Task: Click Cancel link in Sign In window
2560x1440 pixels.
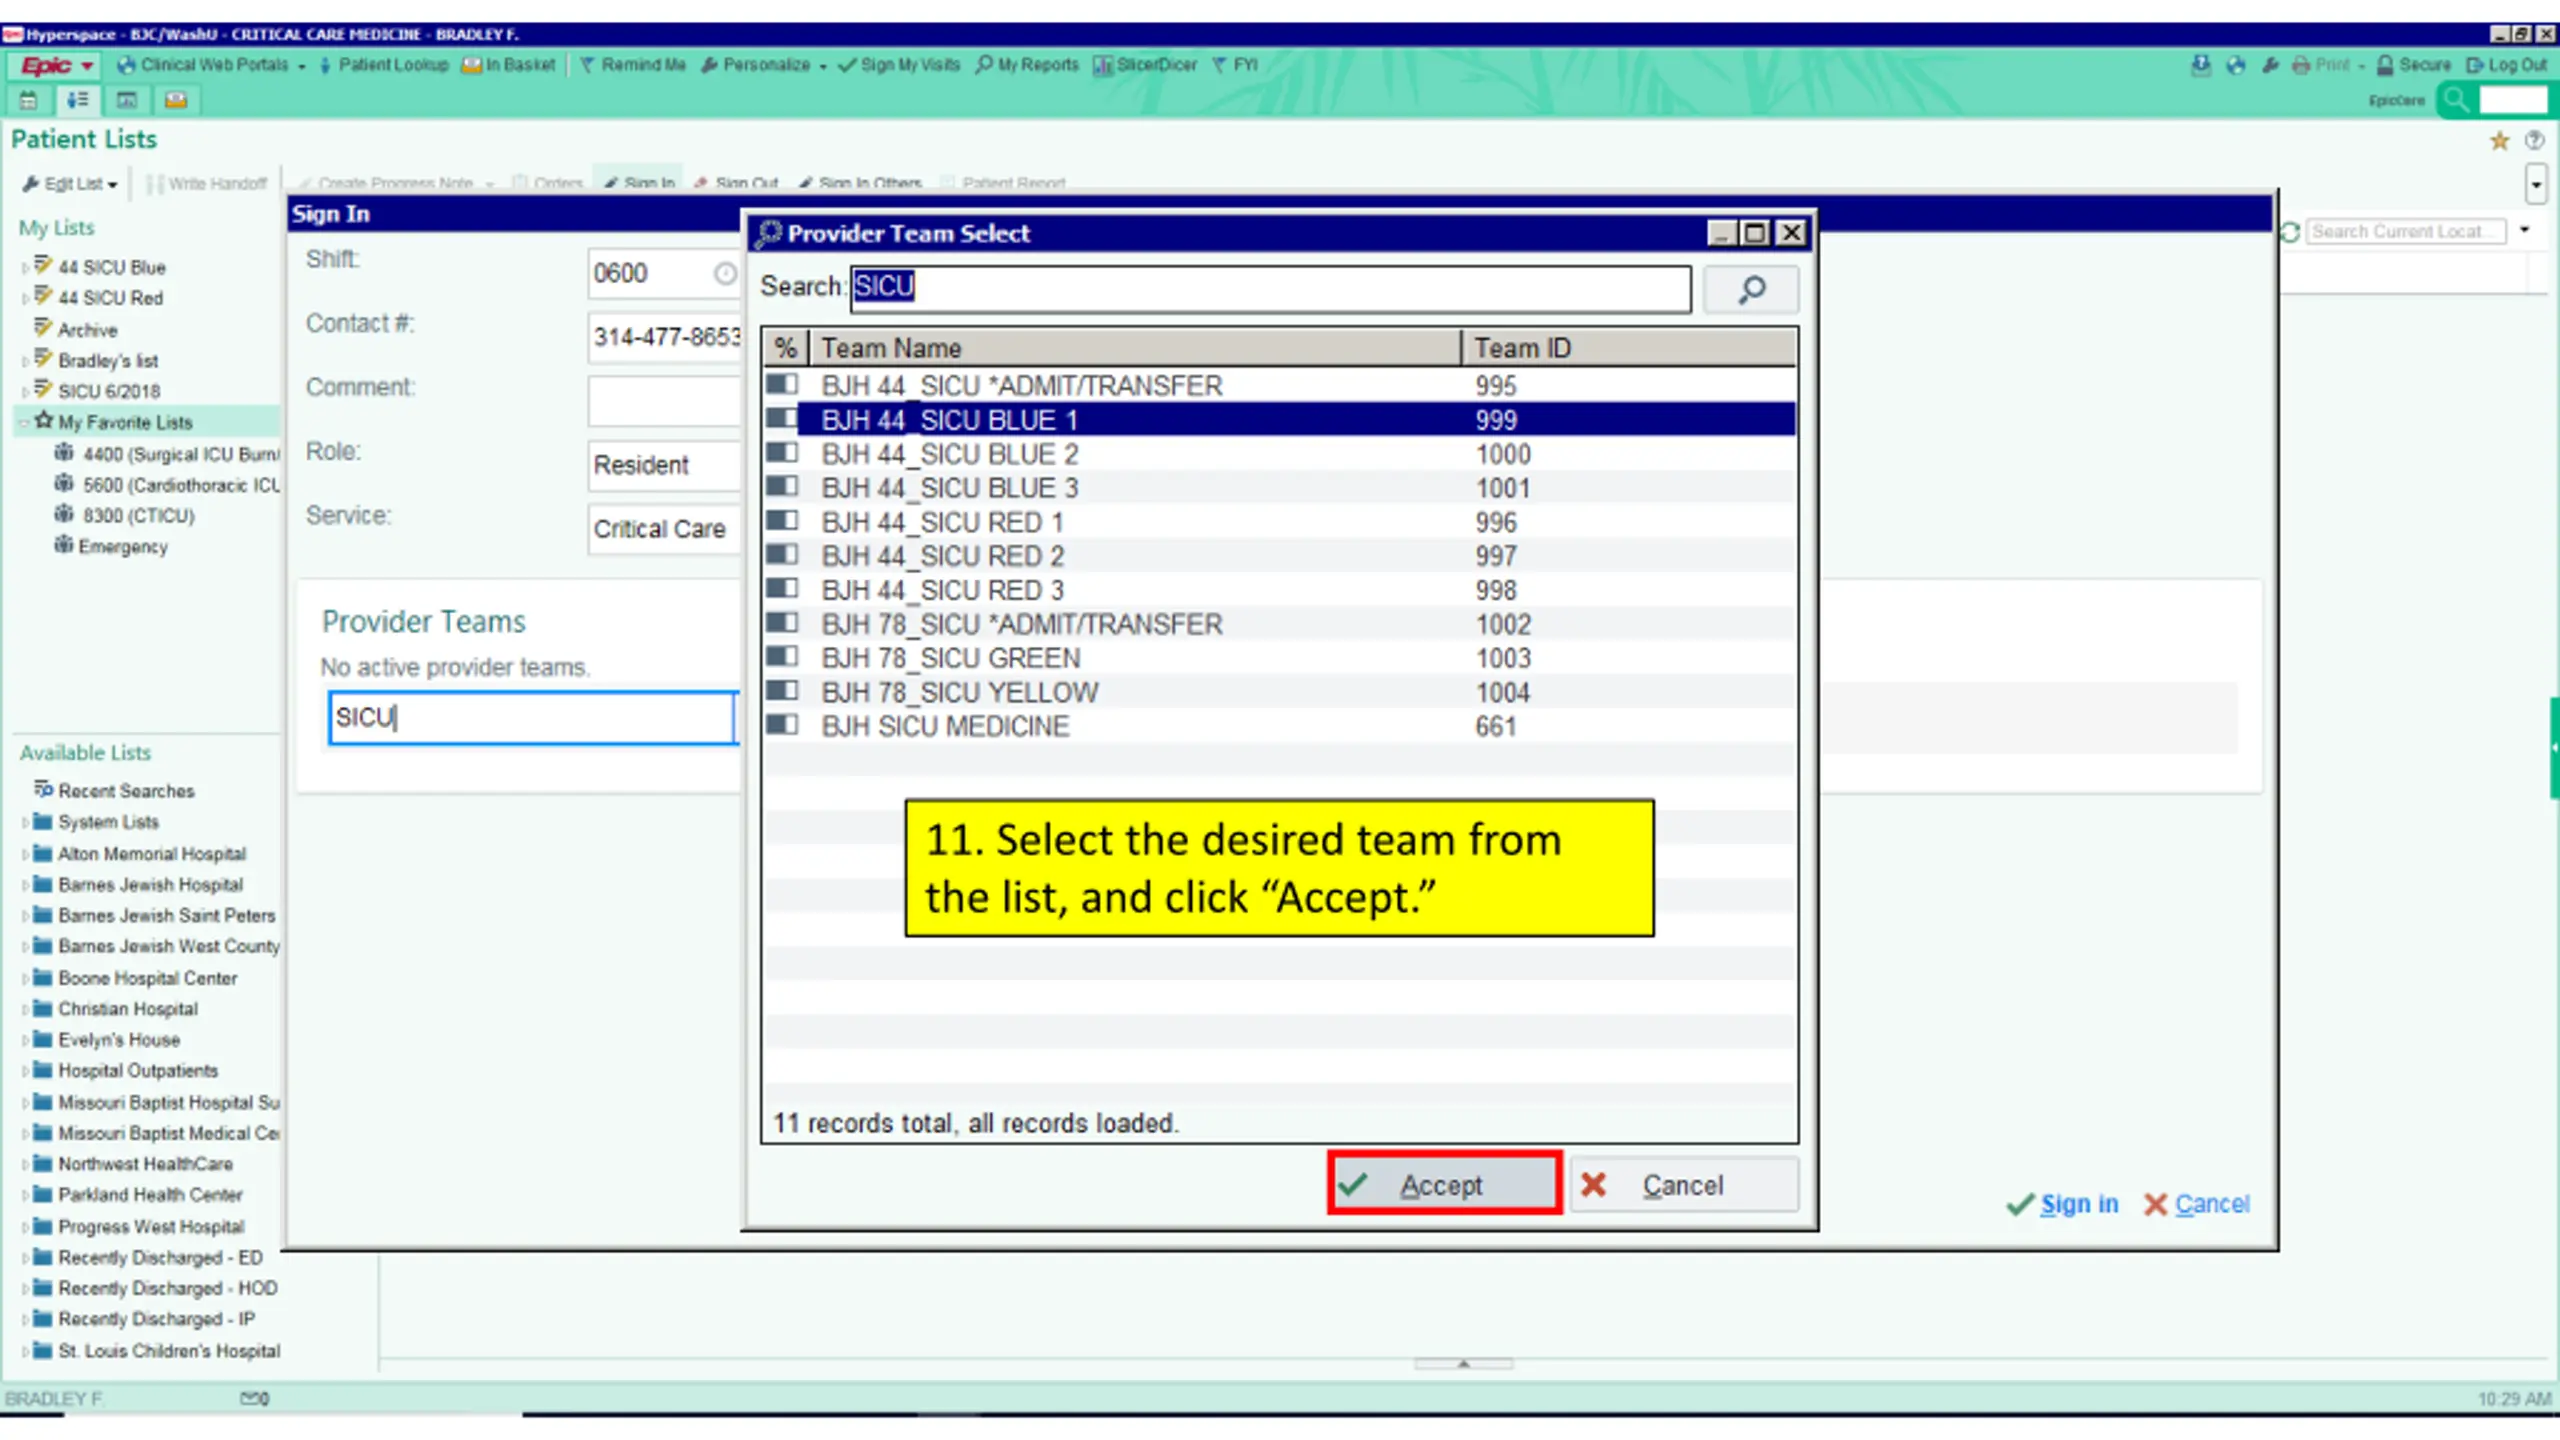Action: 2197,1204
